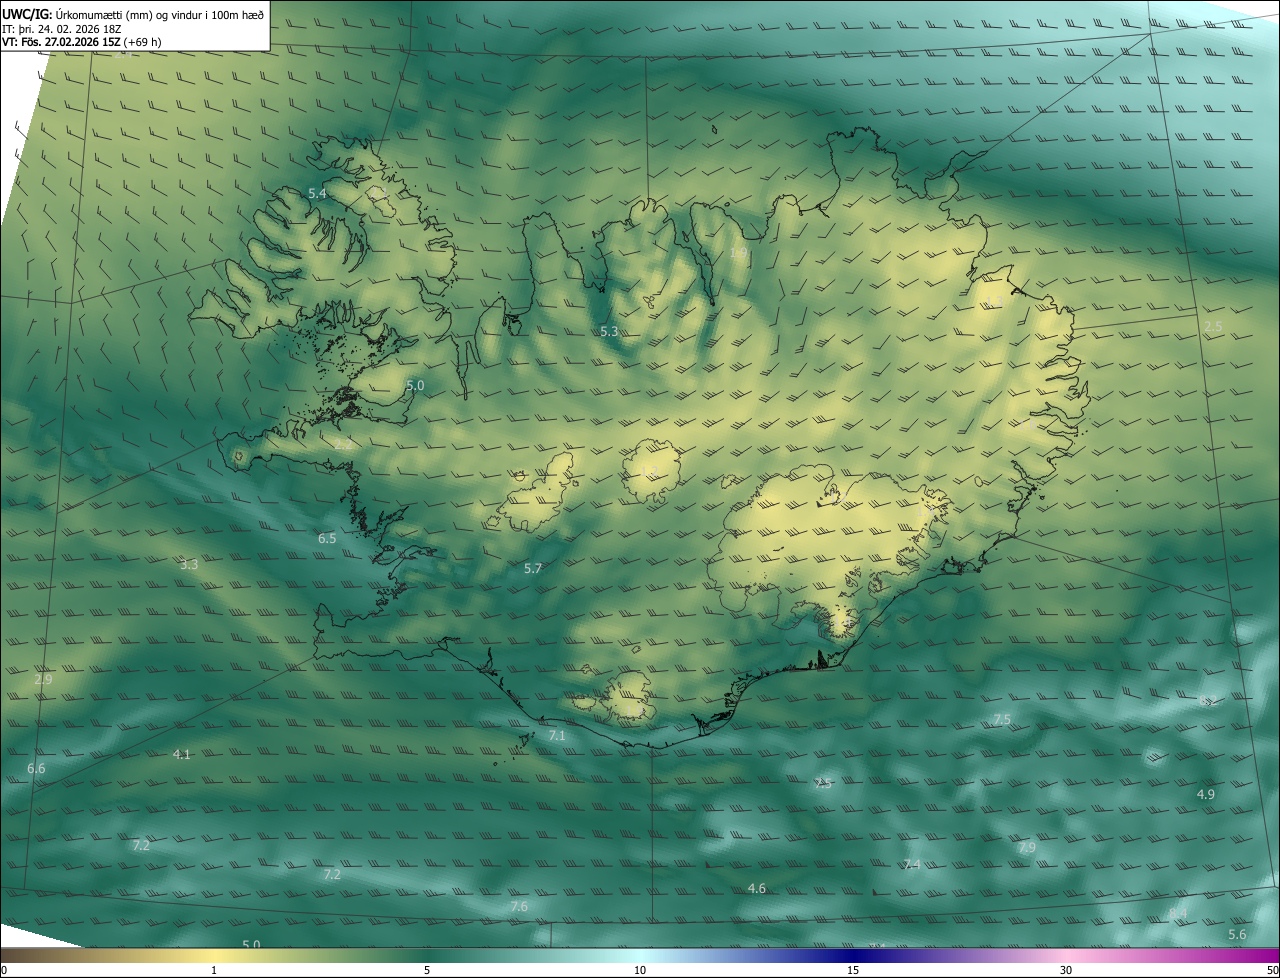Select the 5.3 precipitation value on the map
The image size is (1280, 978).
tap(609, 331)
